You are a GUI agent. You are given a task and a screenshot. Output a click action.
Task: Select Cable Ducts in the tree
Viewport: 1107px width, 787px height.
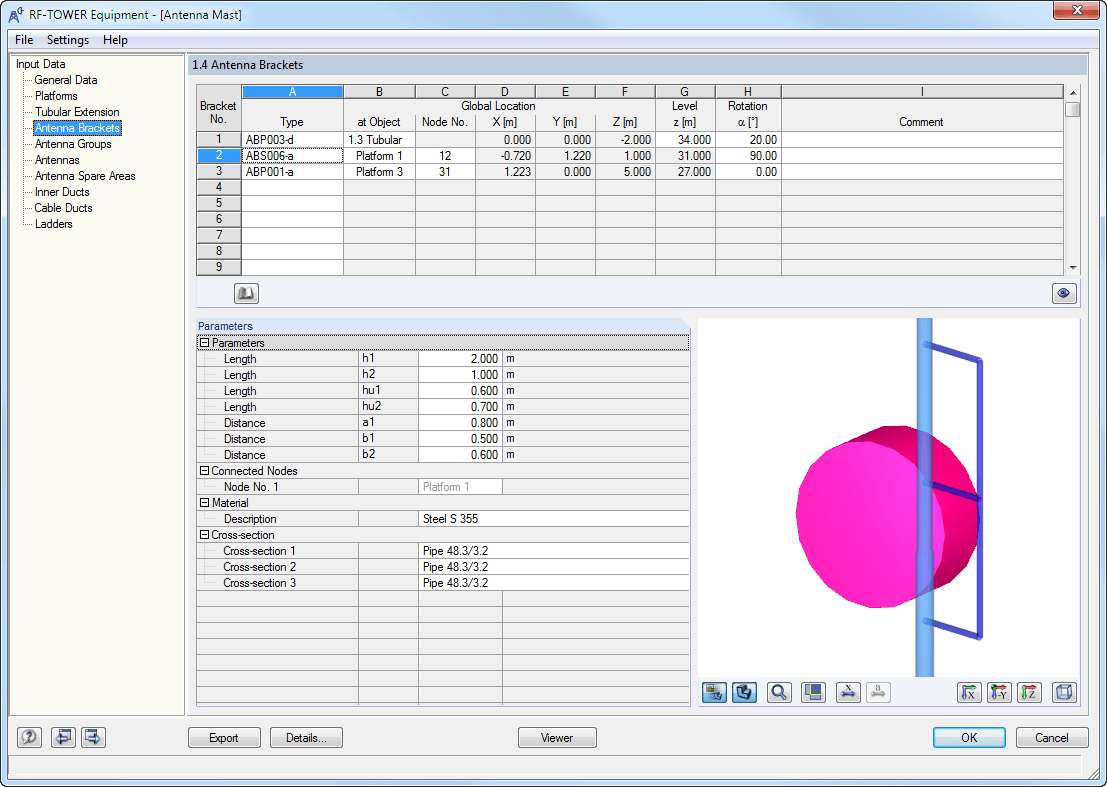(x=63, y=208)
